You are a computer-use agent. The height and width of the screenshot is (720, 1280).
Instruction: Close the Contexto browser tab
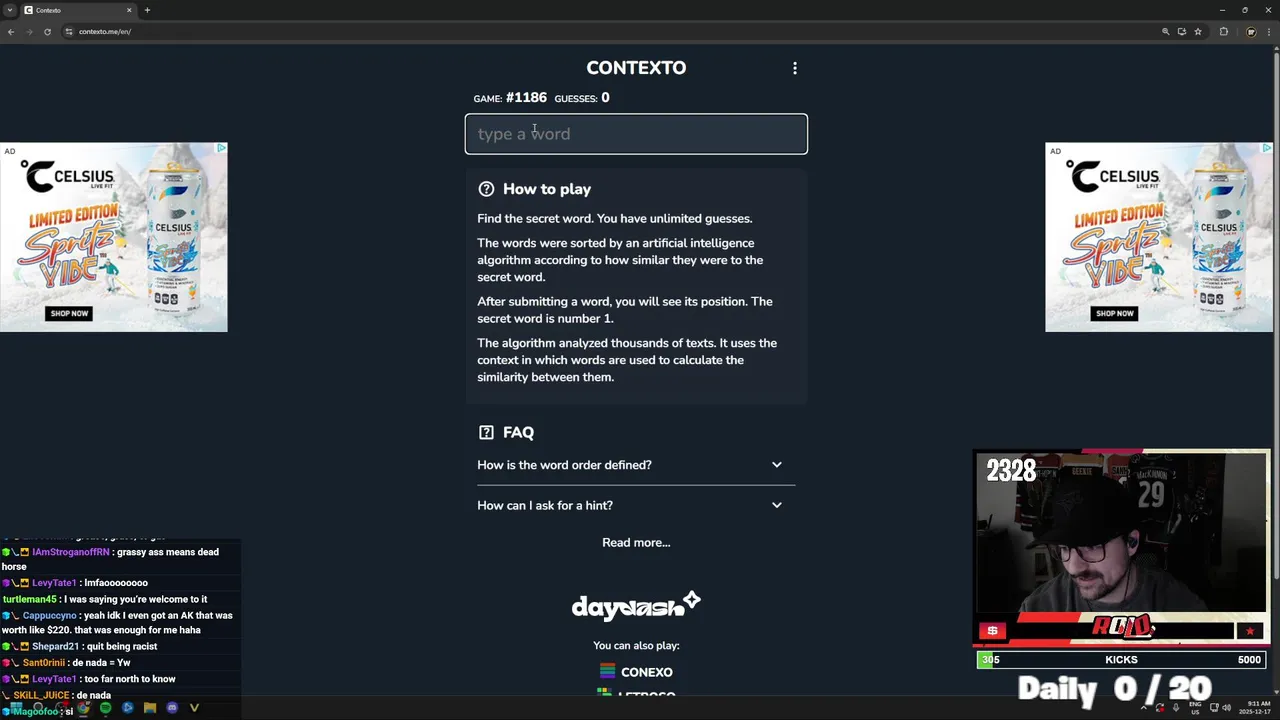pos(129,10)
